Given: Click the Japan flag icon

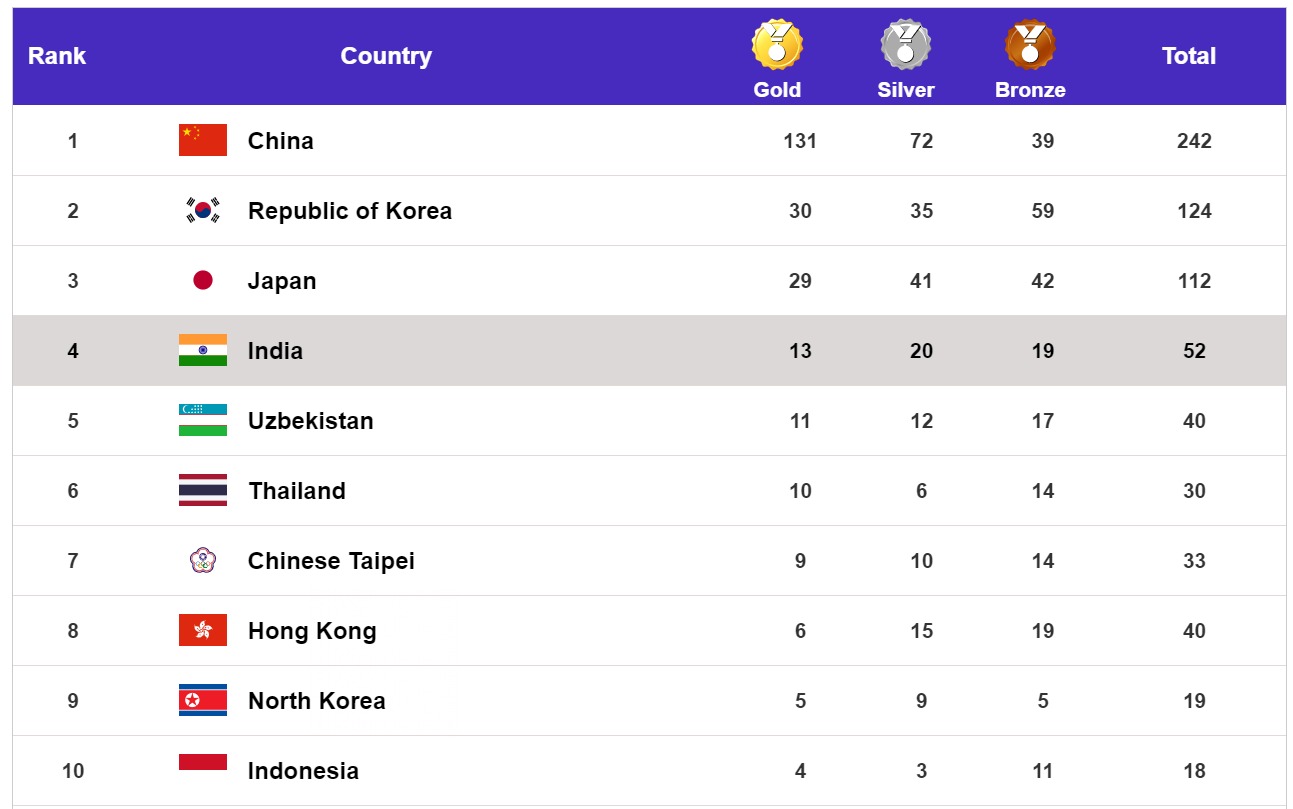Looking at the screenshot, I should [203, 280].
